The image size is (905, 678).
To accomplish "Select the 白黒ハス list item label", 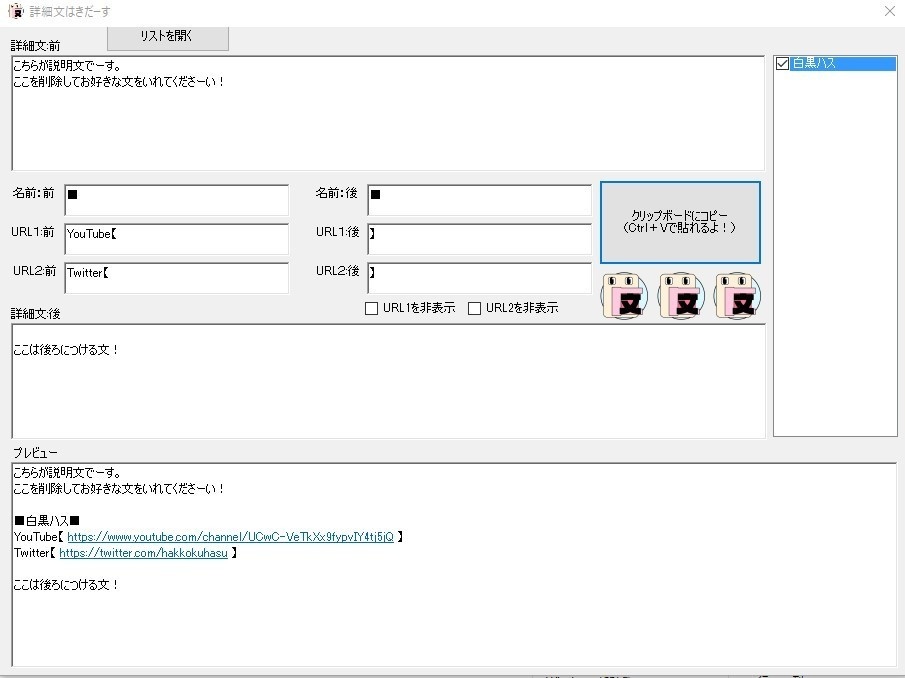I will click(814, 63).
